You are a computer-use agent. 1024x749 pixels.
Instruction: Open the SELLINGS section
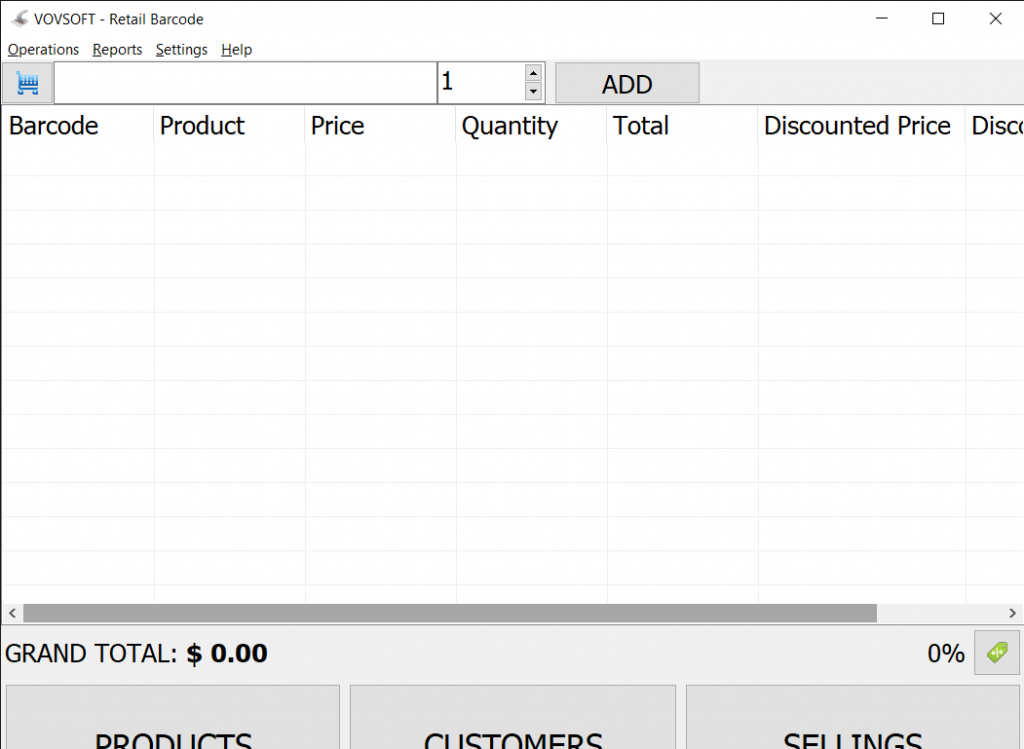tap(853, 717)
